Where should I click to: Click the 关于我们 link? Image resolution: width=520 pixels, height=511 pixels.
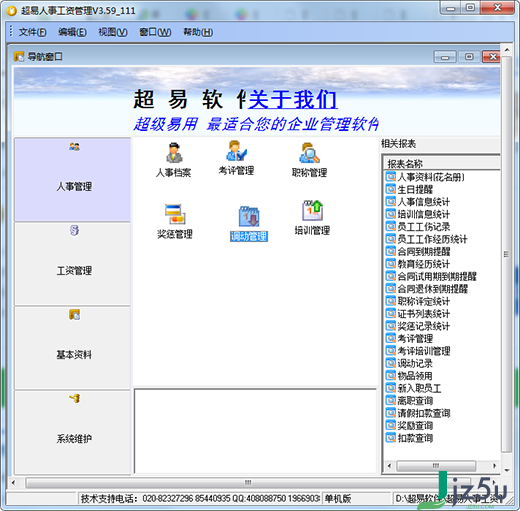pyautogui.click(x=293, y=99)
